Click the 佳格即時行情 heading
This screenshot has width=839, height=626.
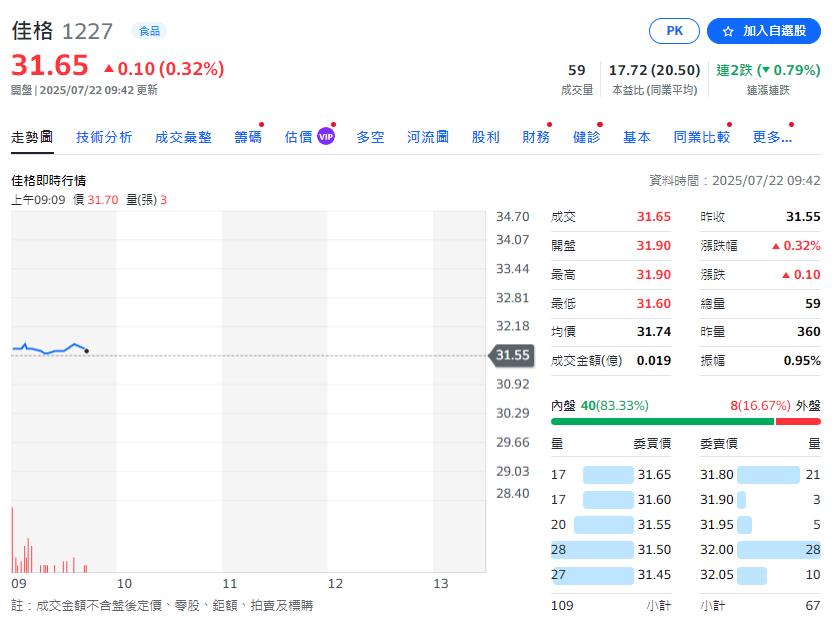click(49, 181)
